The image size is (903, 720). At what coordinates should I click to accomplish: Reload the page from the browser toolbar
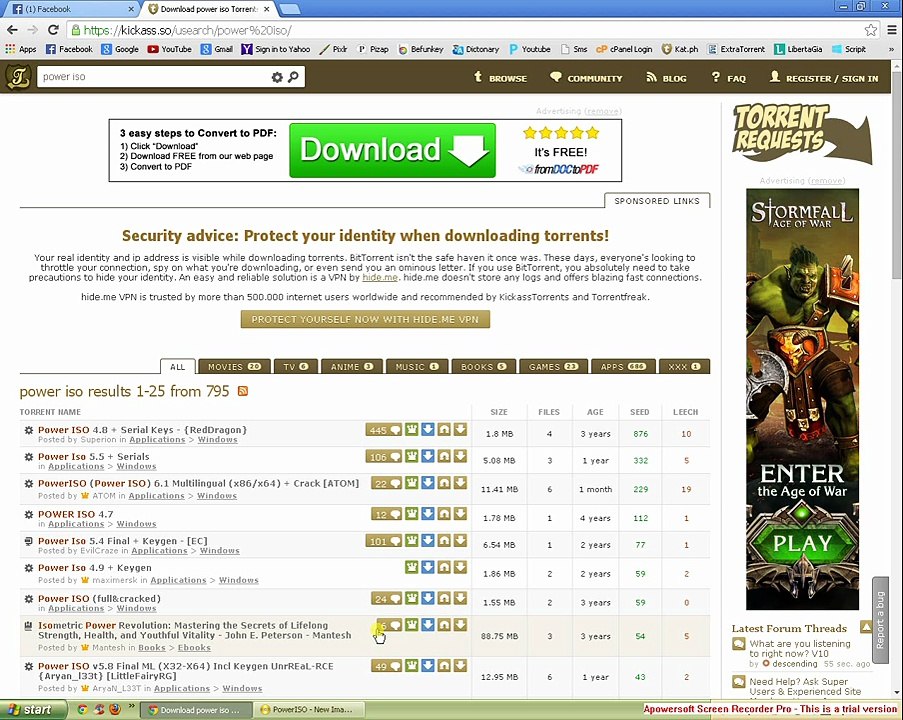tap(54, 30)
